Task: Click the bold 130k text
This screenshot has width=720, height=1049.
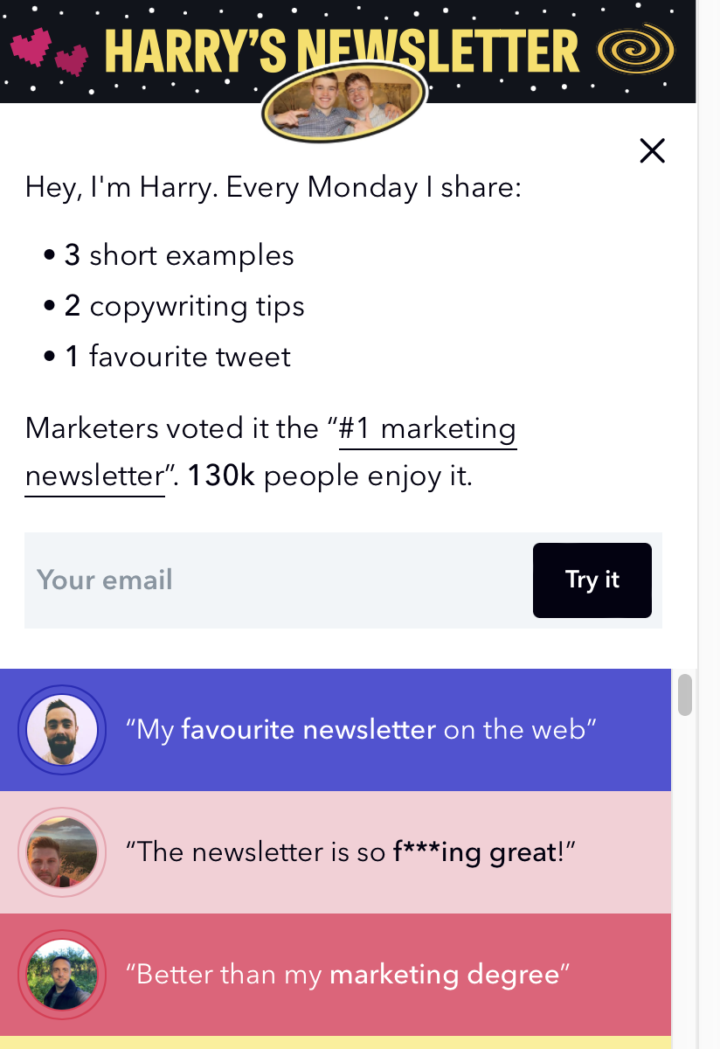Action: (219, 475)
